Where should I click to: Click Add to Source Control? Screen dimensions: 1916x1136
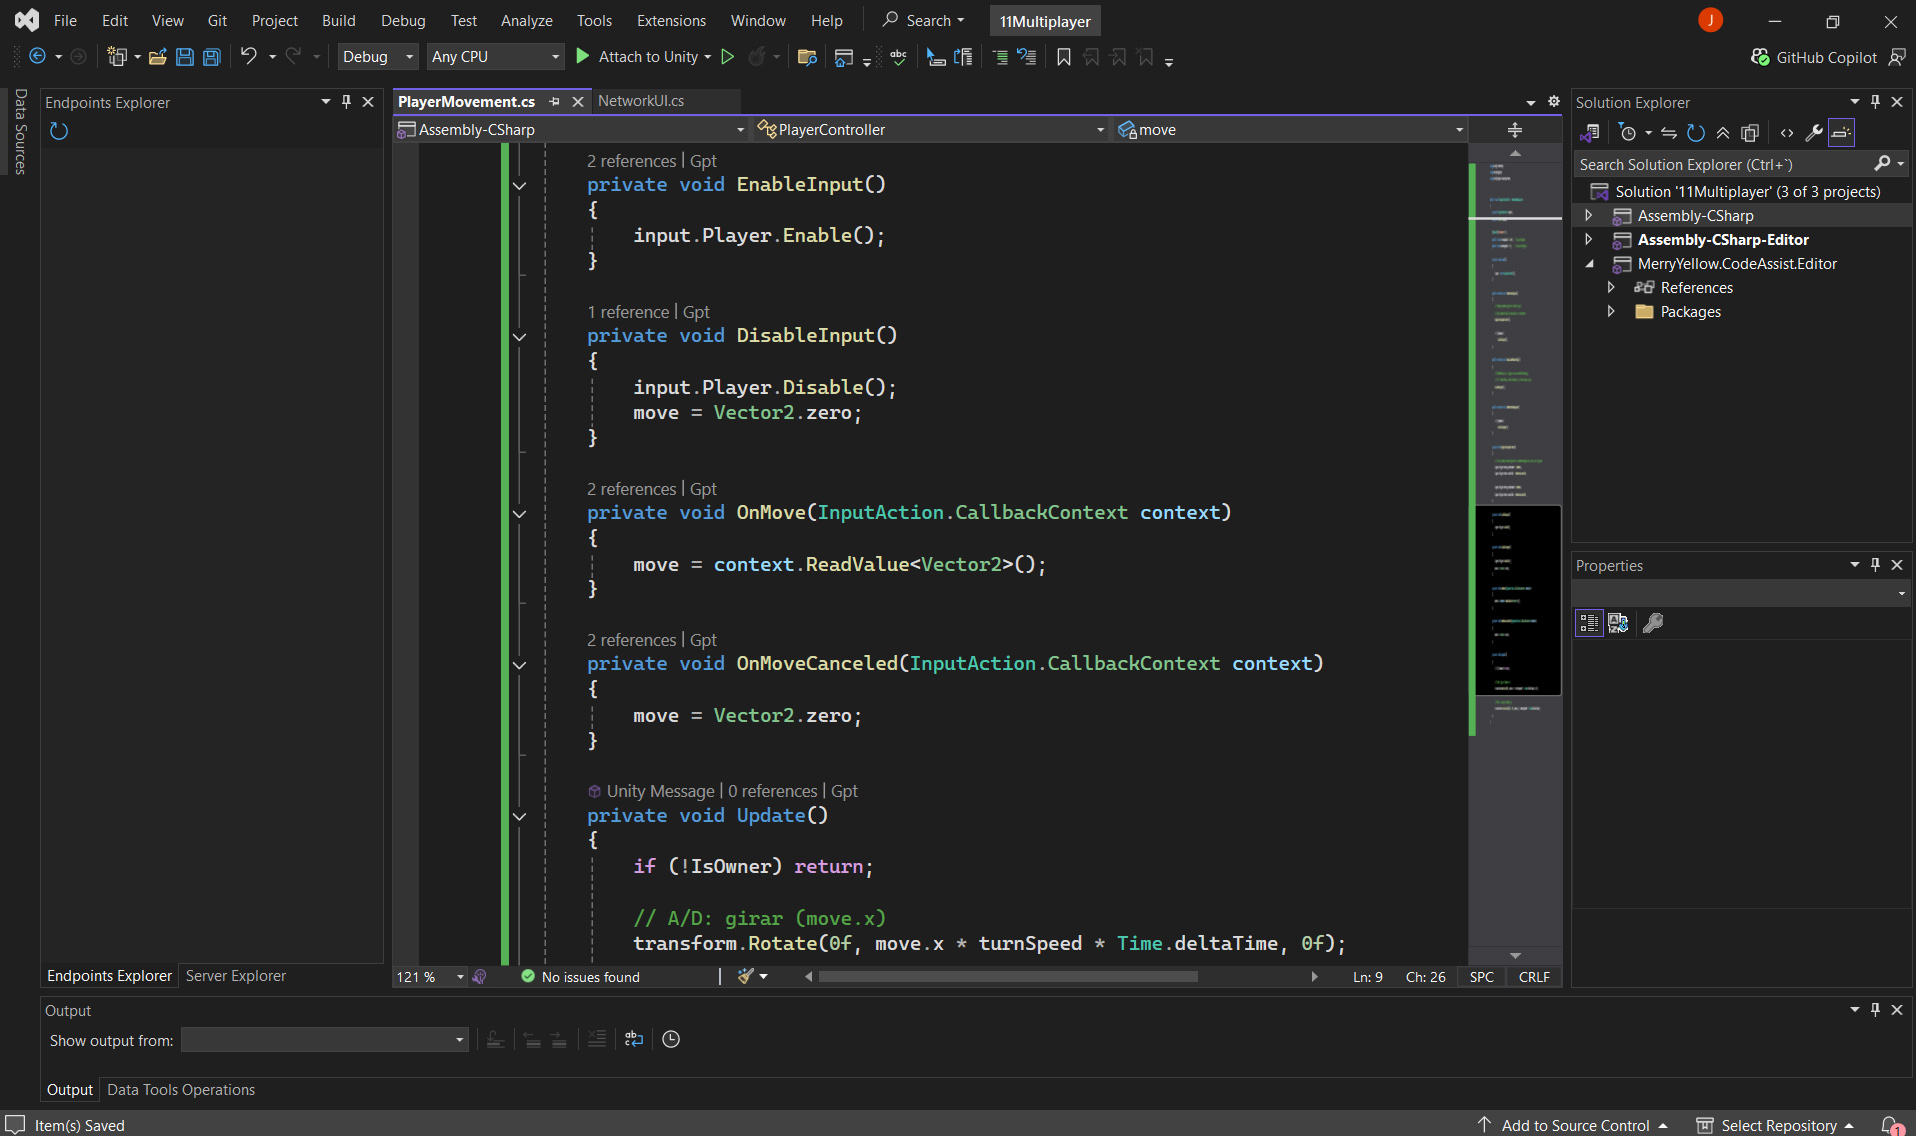[x=1575, y=1125]
